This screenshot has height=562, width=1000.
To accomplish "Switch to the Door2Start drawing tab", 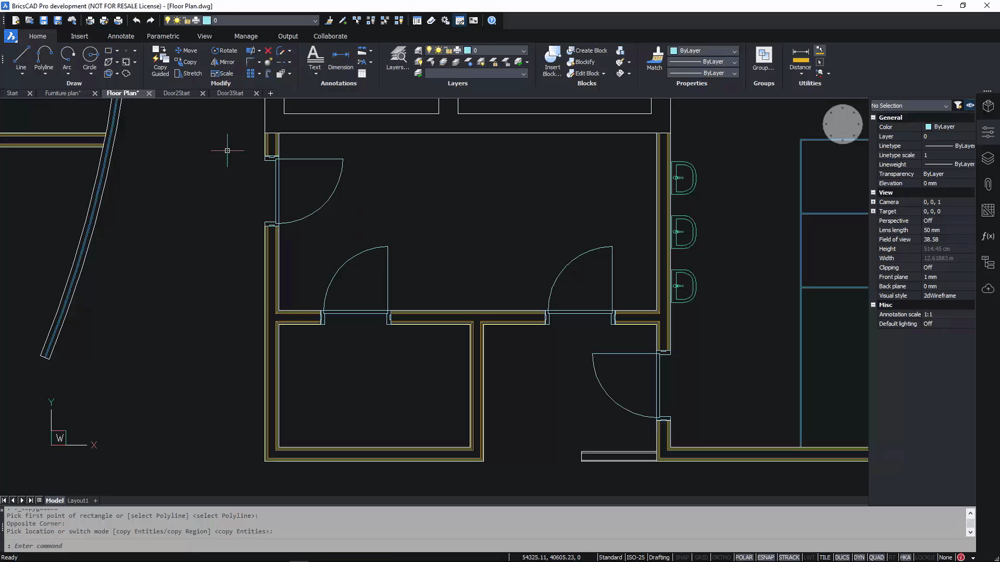I will [177, 93].
